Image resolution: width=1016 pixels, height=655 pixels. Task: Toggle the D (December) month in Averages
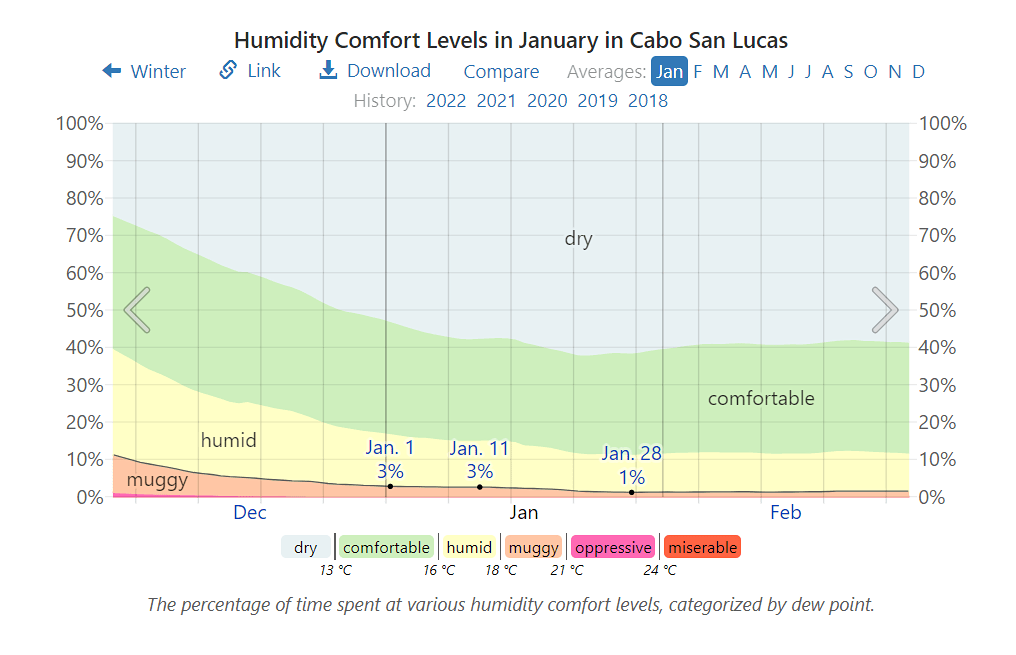[918, 71]
